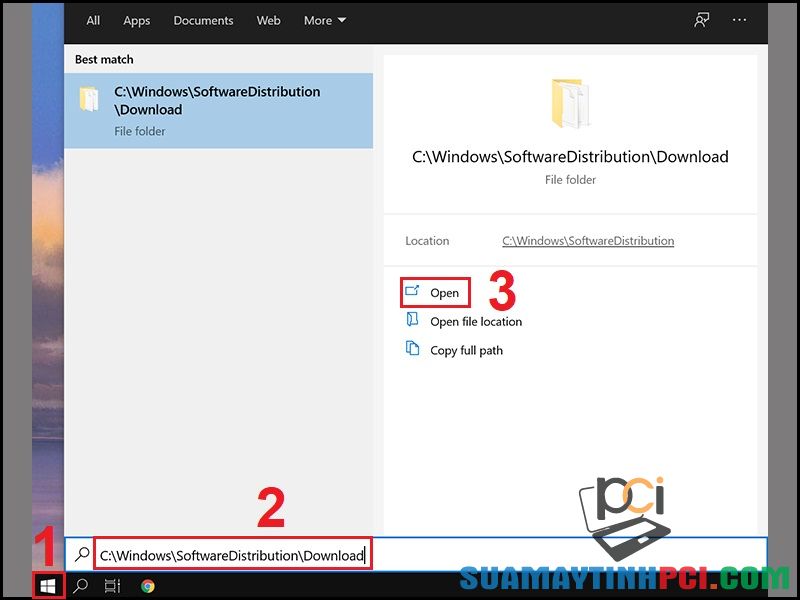800x600 pixels.
Task: Click the File folder label in preview pane
Action: tap(570, 180)
